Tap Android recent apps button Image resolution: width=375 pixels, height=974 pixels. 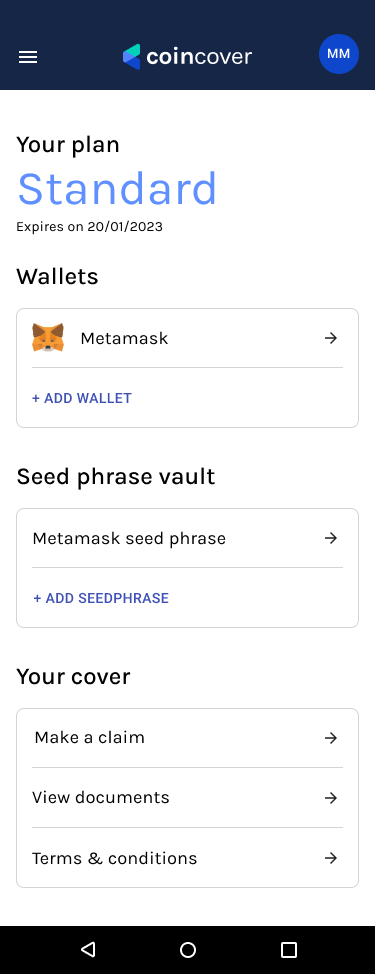click(x=289, y=949)
